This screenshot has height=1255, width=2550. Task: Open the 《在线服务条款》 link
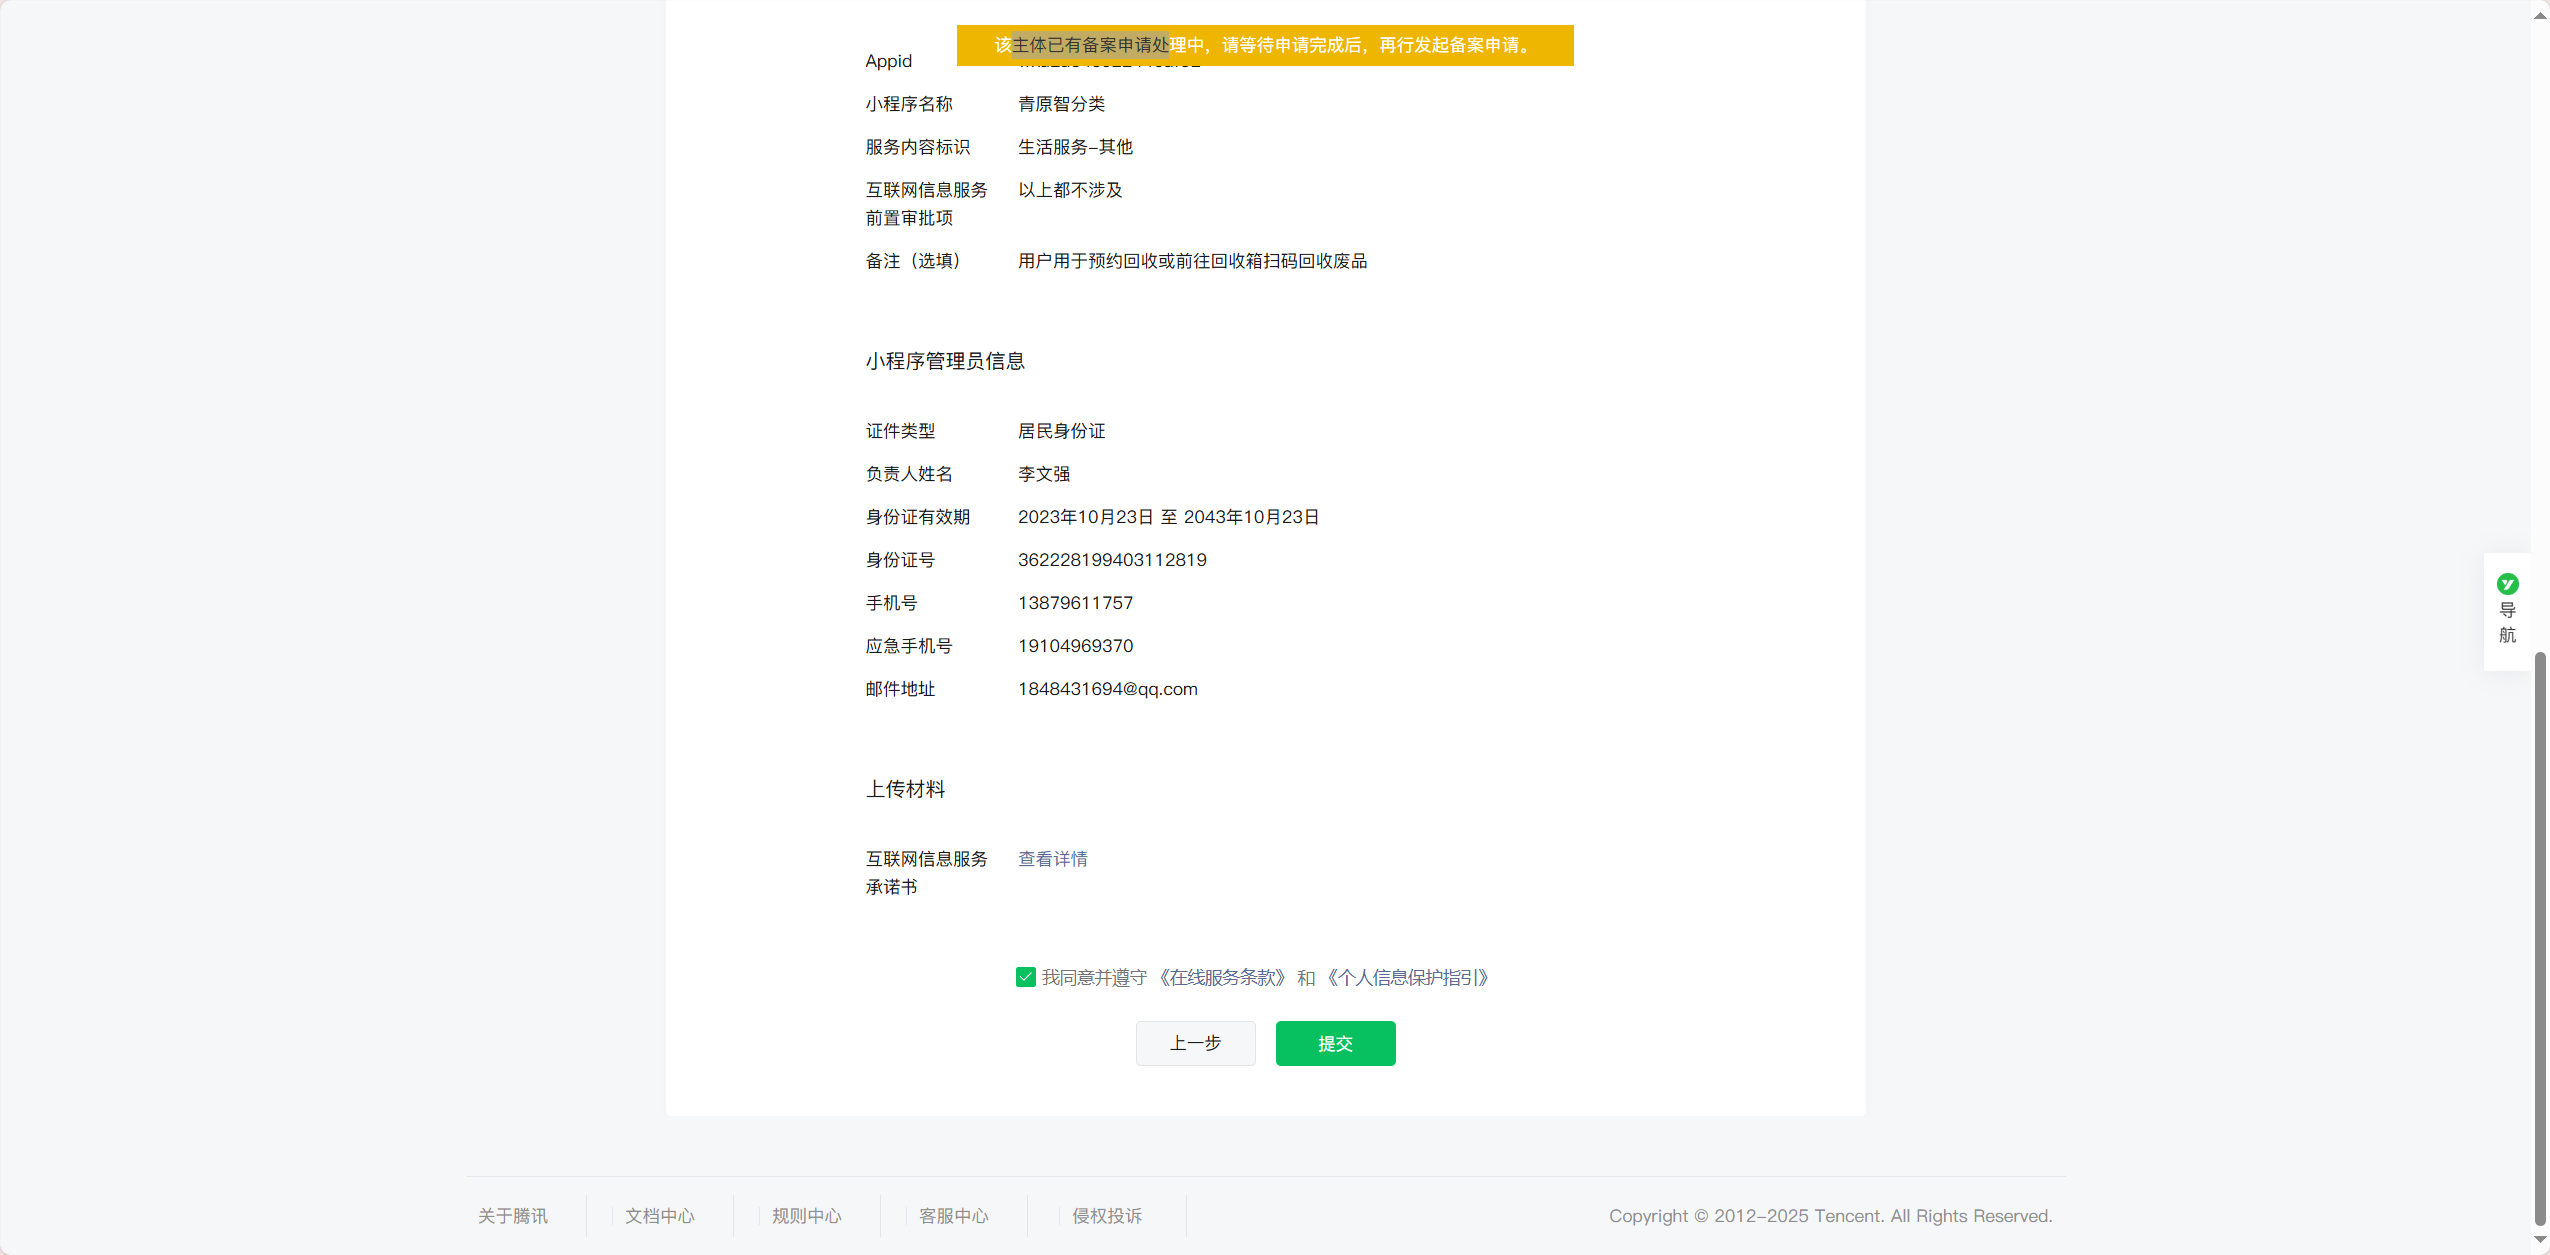click(1221, 977)
